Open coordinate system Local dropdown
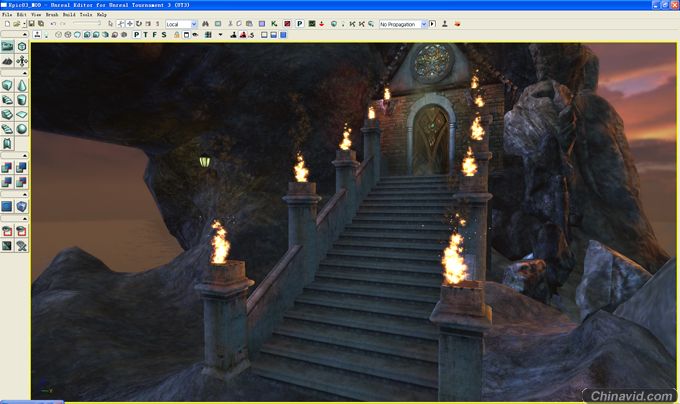This screenshot has width=680, height=404. pyautogui.click(x=181, y=24)
